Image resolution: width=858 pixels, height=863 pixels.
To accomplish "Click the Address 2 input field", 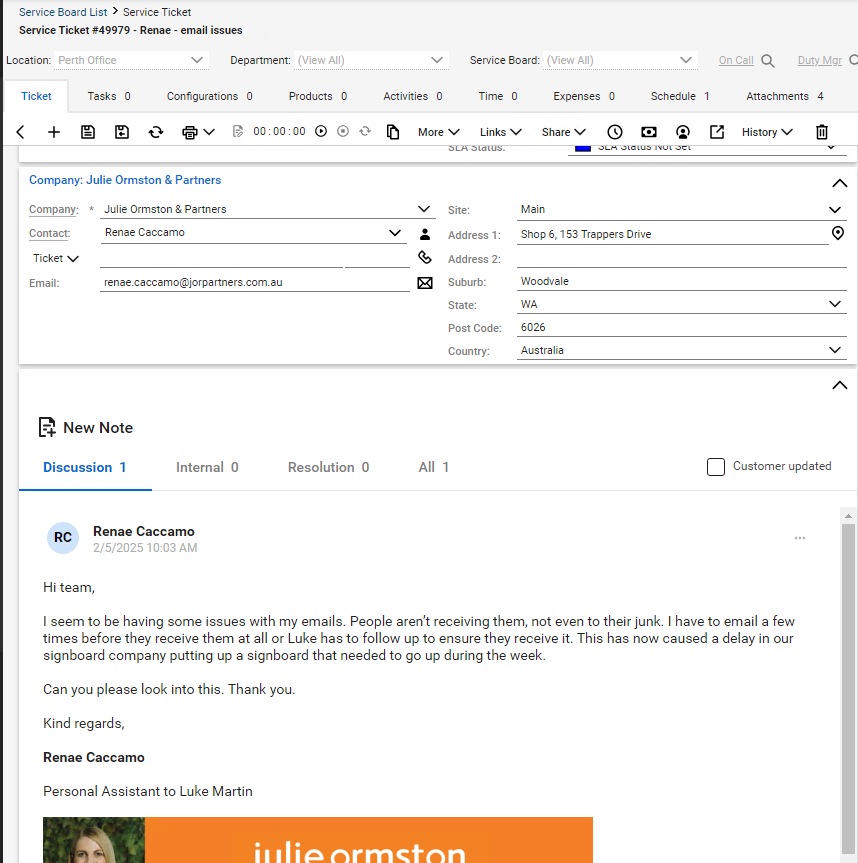I will click(681, 258).
